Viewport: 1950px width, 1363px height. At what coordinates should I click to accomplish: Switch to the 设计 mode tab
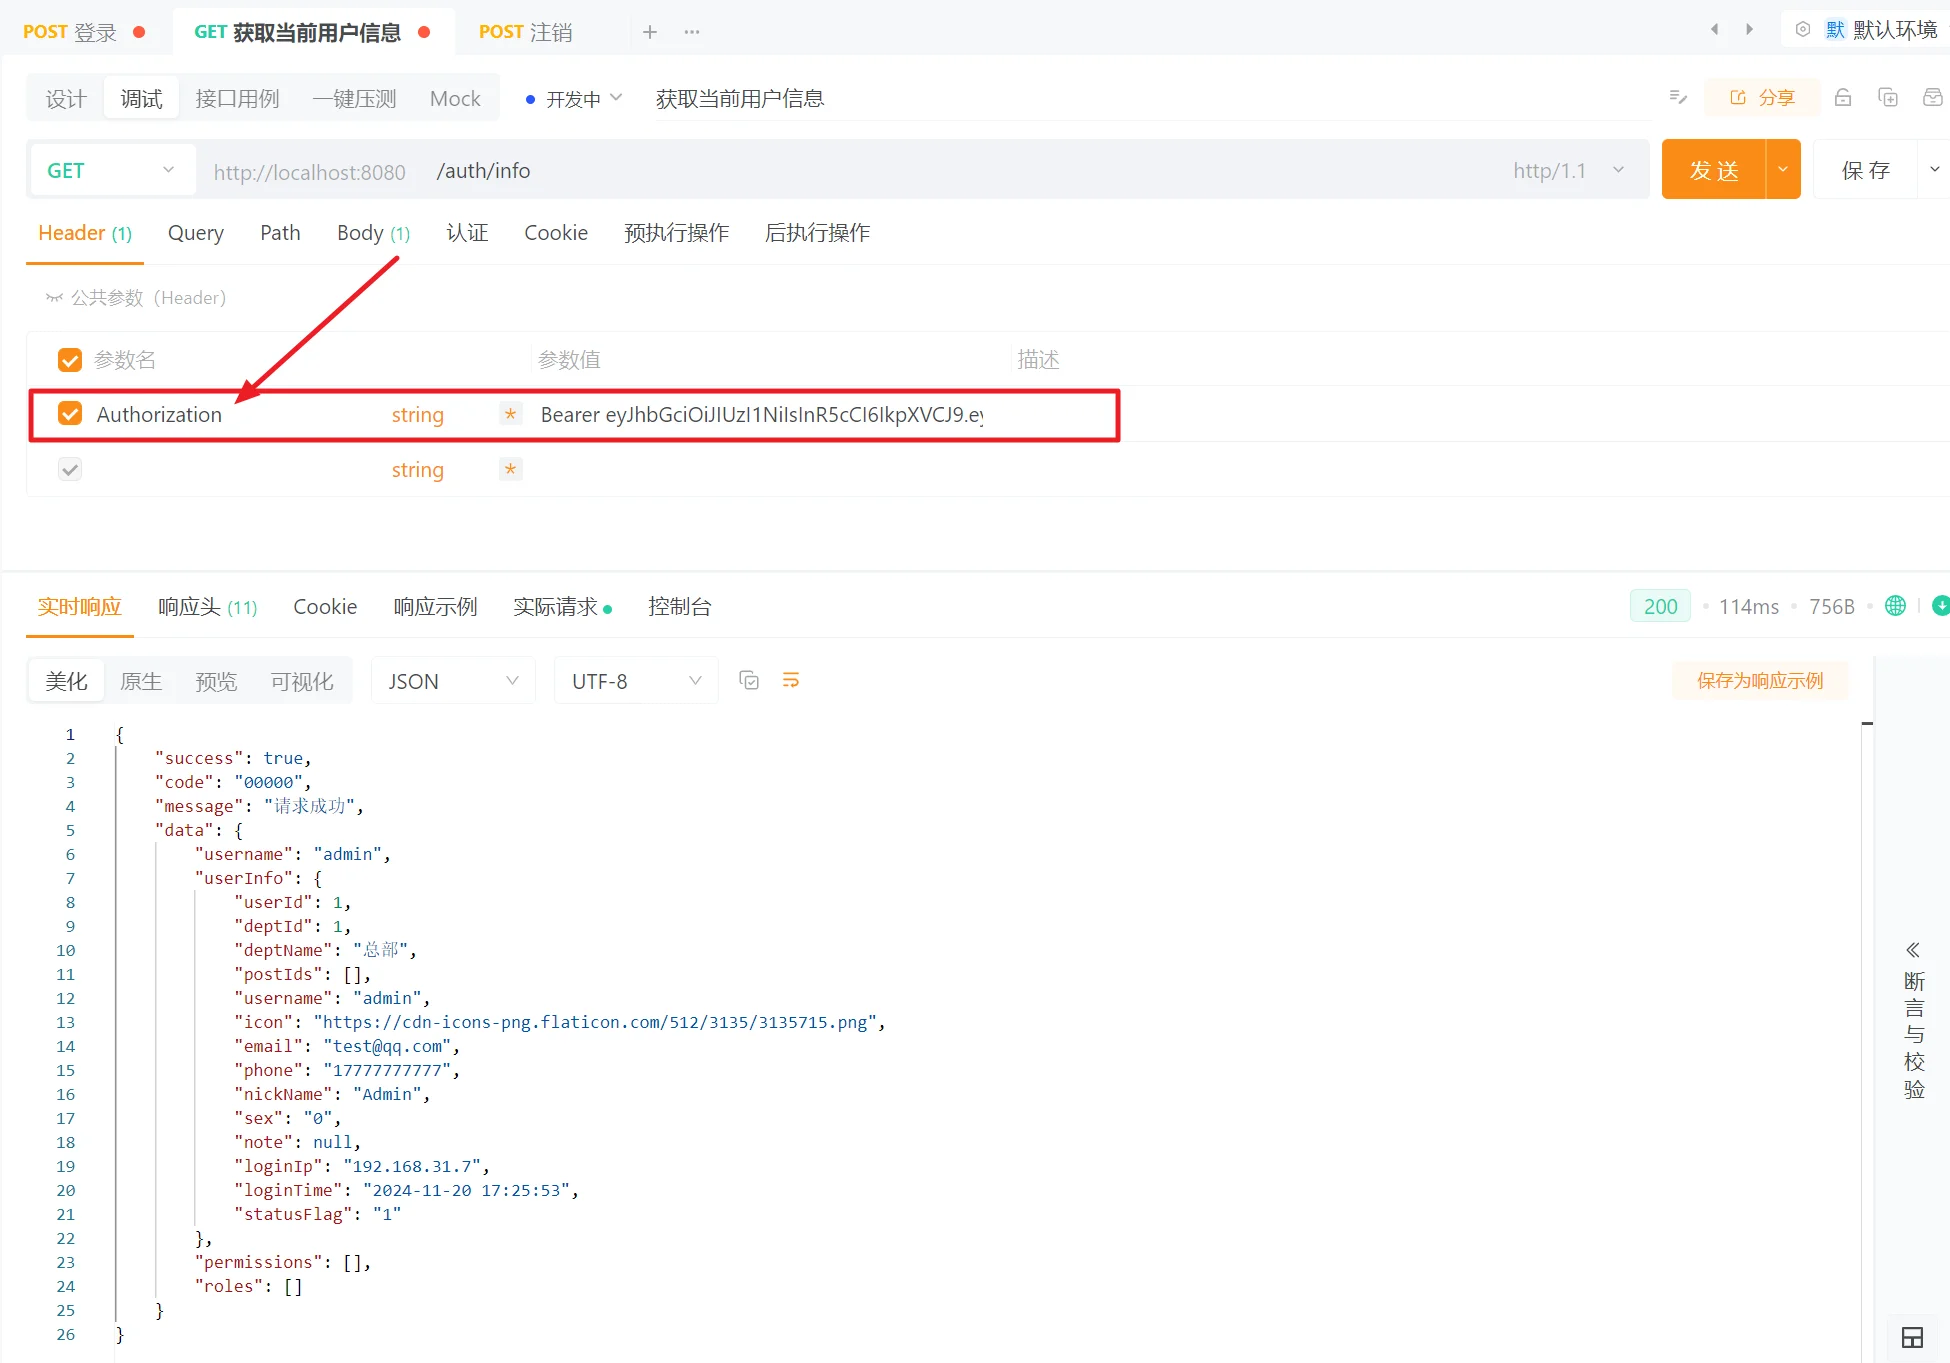click(66, 98)
